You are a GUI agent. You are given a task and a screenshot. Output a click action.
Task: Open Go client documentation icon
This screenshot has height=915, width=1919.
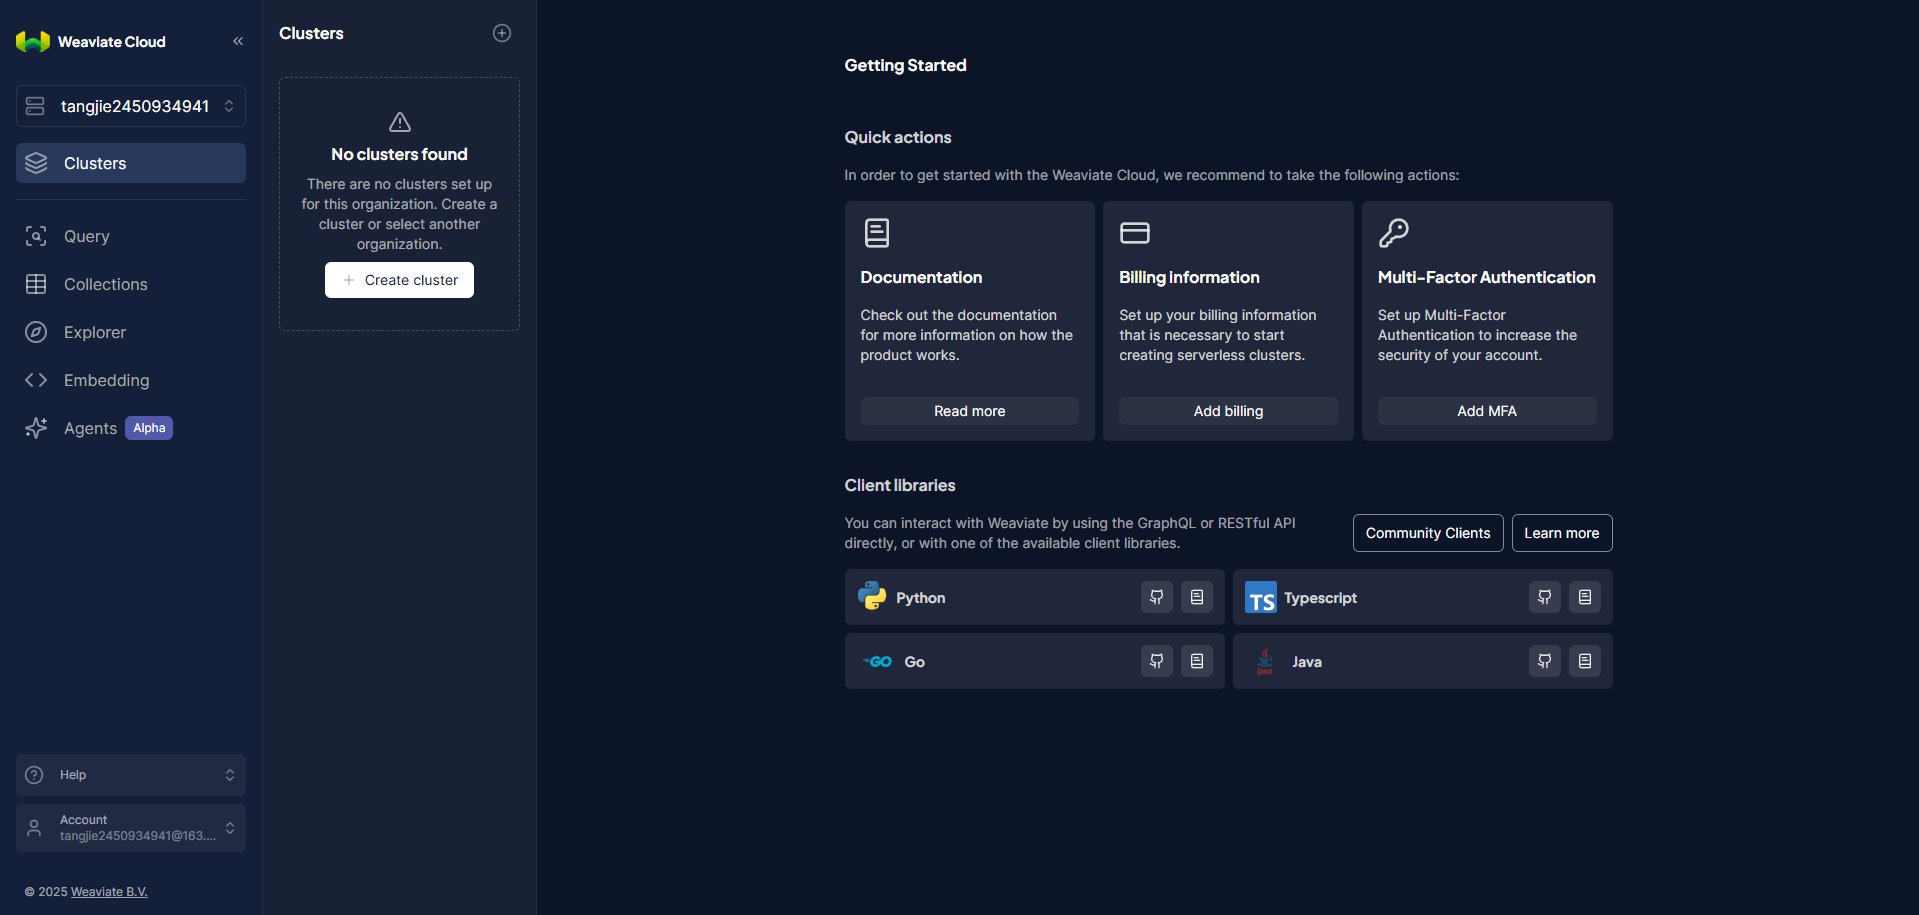click(x=1197, y=661)
